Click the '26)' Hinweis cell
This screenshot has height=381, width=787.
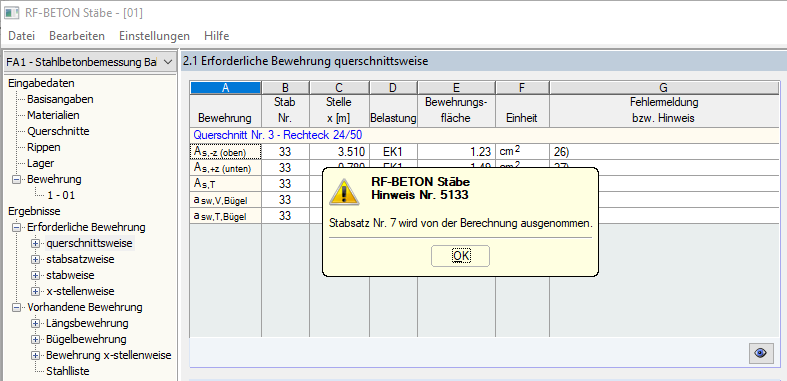[664, 152]
